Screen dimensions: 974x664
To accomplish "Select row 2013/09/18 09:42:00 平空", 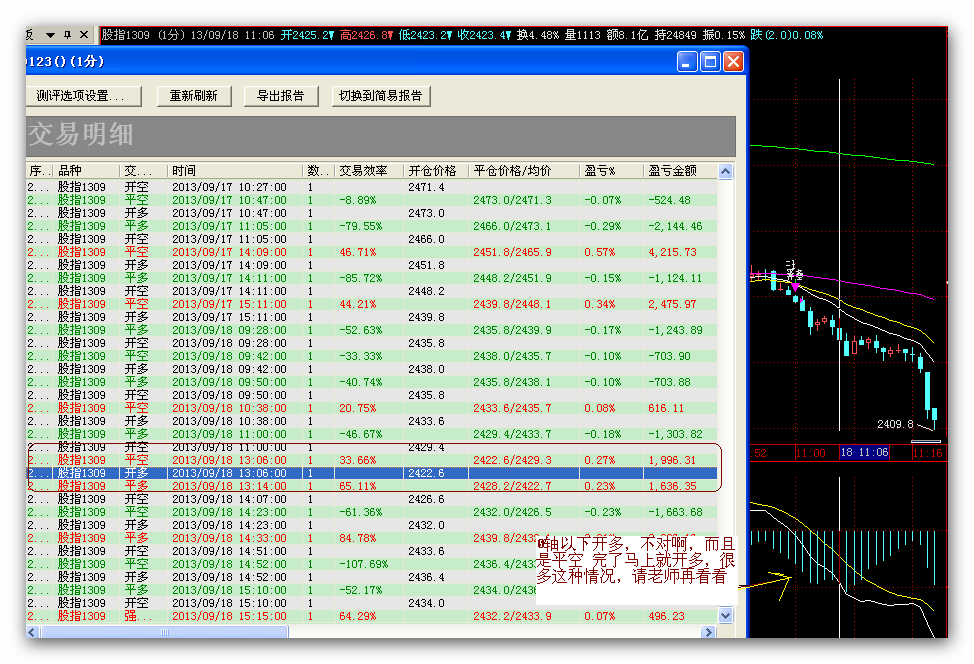I will (x=371, y=357).
